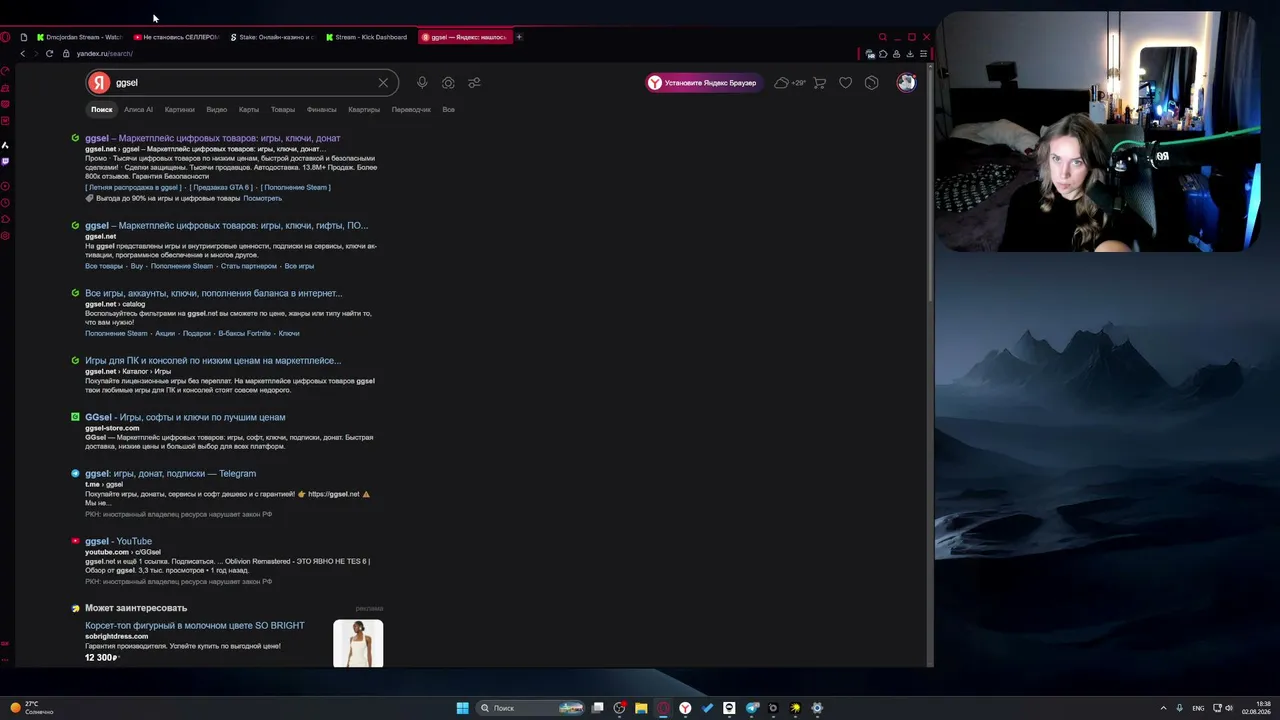The height and width of the screenshot is (720, 1280).
Task: Switch to the Stake: Онлайн-казино tab
Action: (273, 37)
